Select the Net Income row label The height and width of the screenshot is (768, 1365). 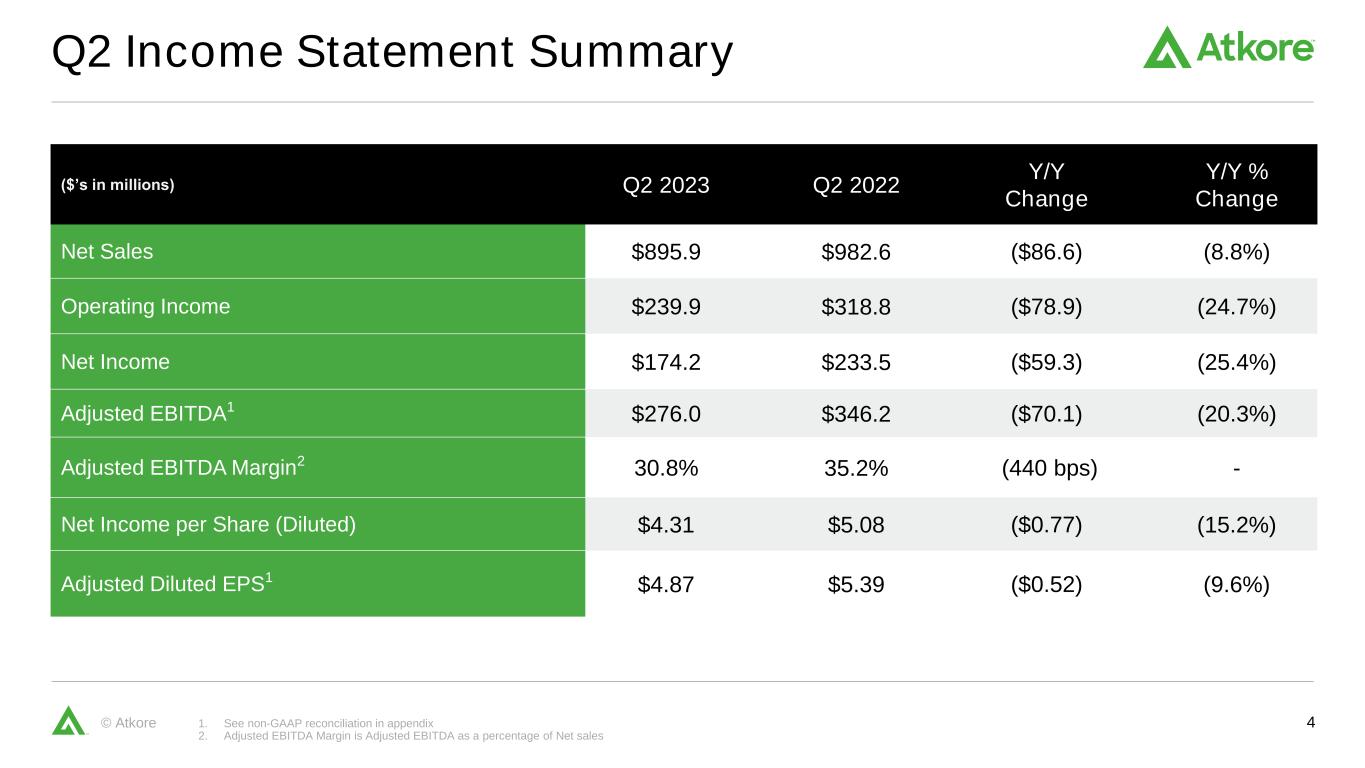pyautogui.click(x=115, y=362)
